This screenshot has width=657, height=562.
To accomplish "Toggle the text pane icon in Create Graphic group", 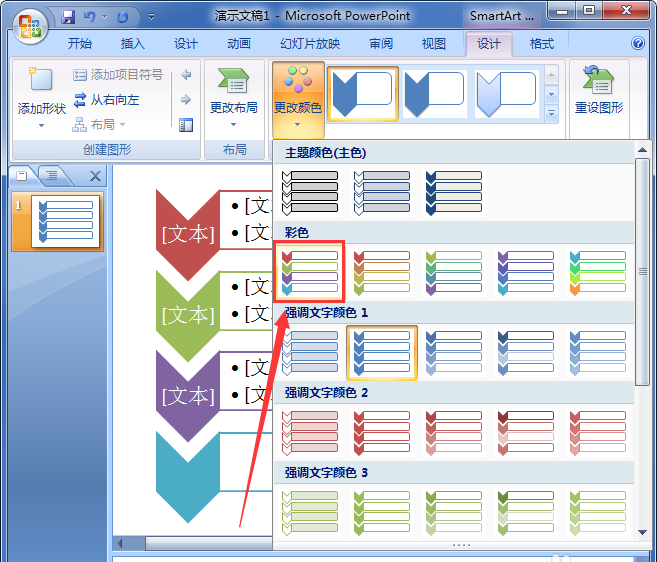I will [x=186, y=125].
